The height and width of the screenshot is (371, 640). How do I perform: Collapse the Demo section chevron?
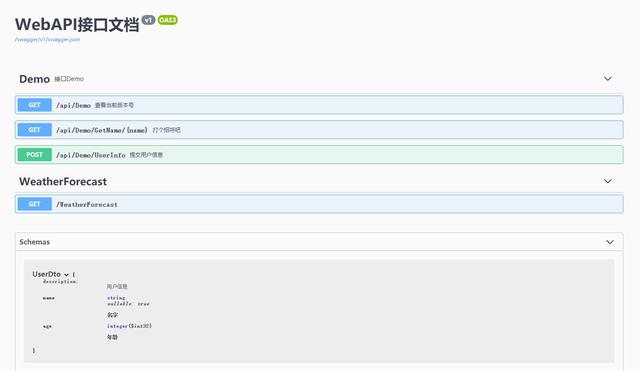[608, 78]
